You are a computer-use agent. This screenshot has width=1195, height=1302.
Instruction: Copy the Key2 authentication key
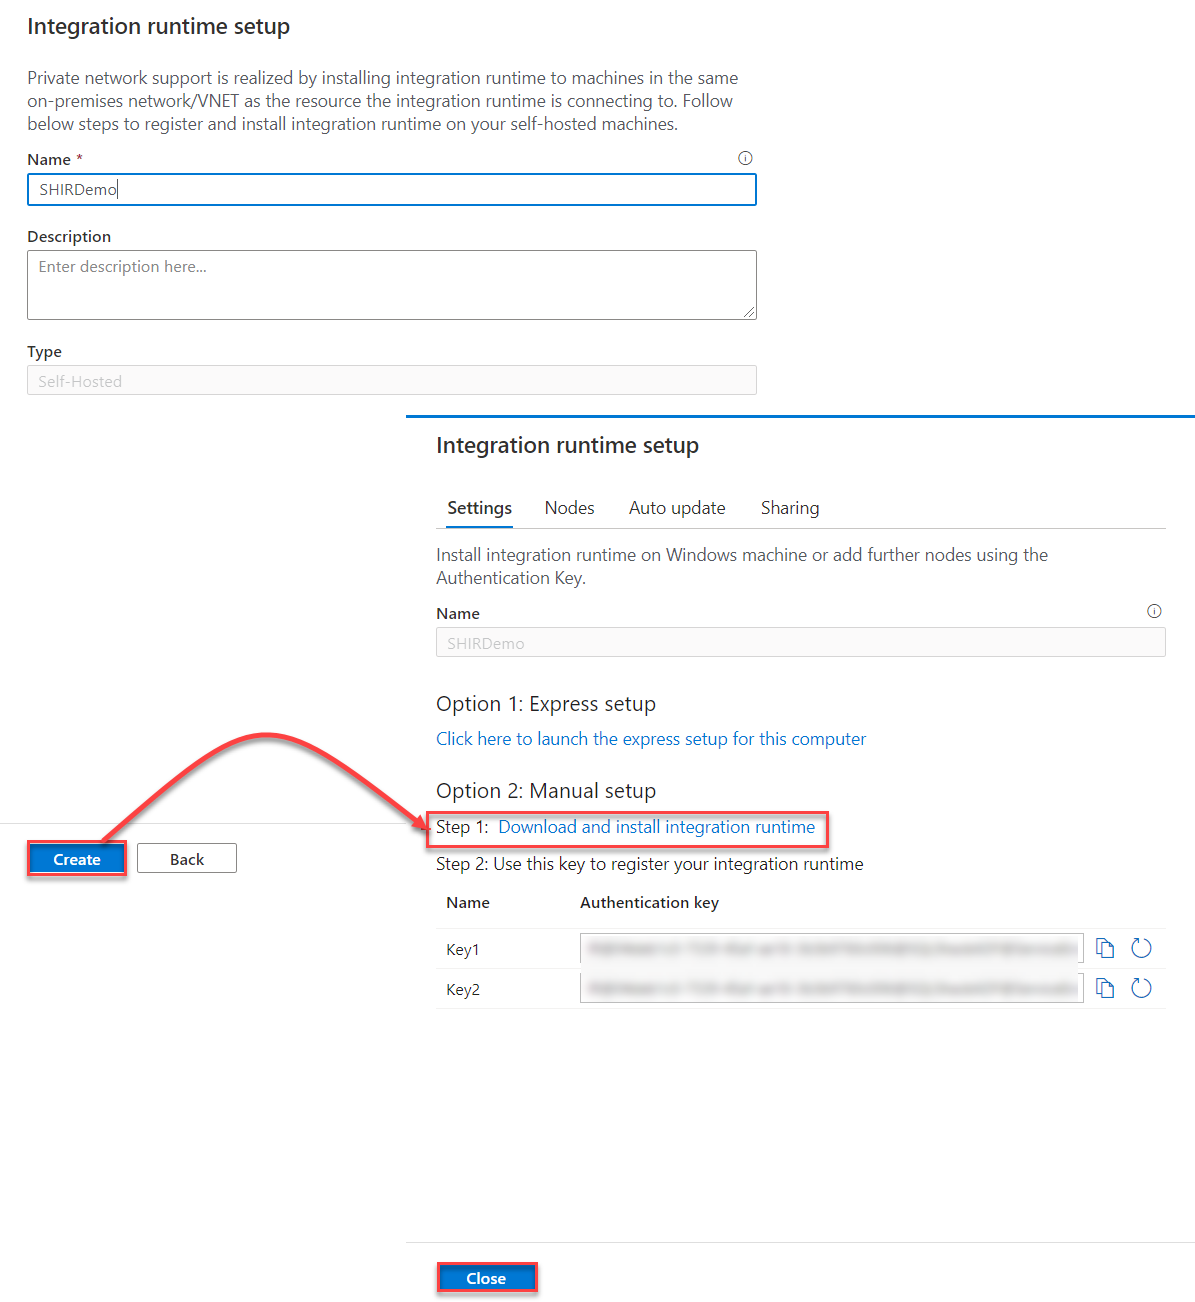coord(1105,988)
